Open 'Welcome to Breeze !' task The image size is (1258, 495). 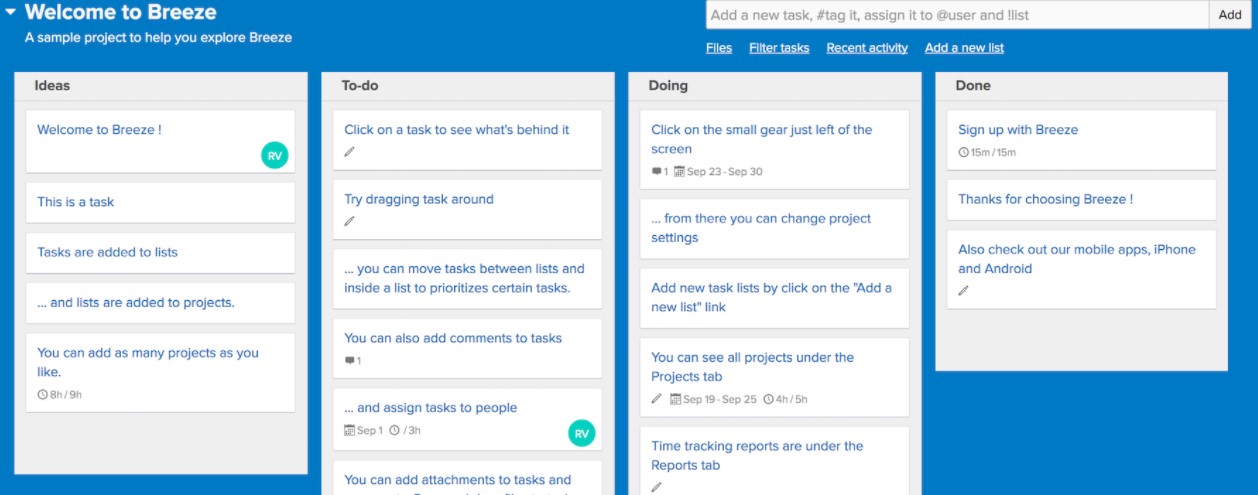[160, 141]
